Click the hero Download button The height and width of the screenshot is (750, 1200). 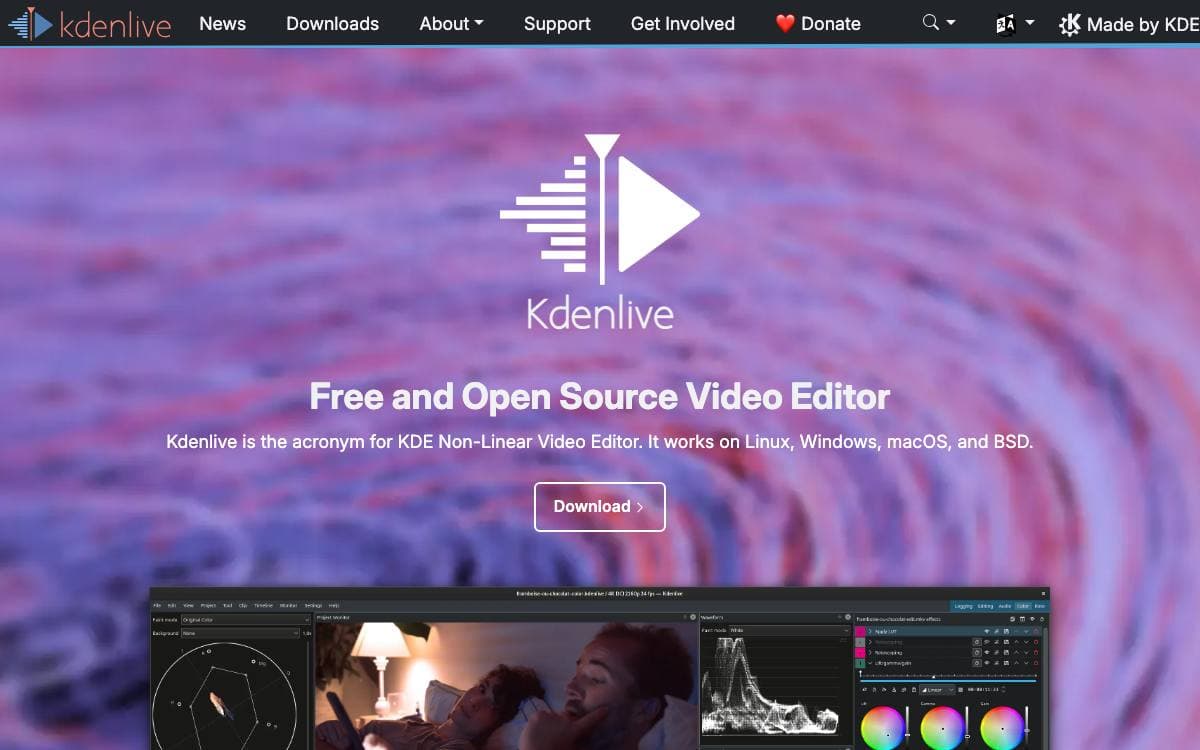click(x=600, y=507)
